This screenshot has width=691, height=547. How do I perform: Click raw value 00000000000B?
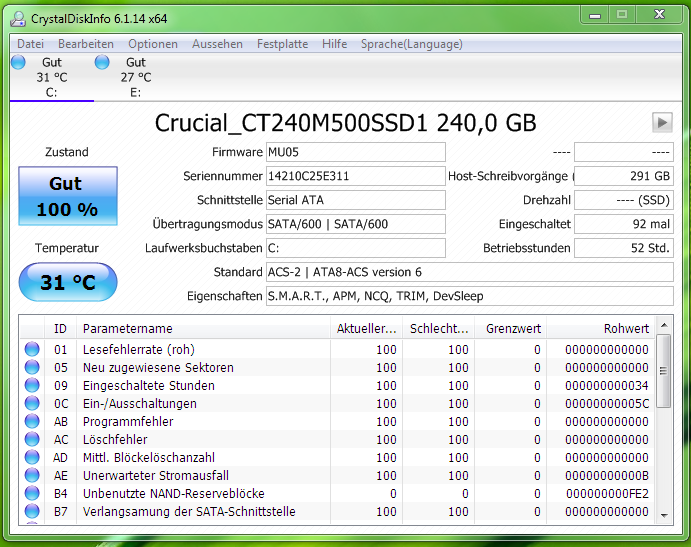[607, 476]
